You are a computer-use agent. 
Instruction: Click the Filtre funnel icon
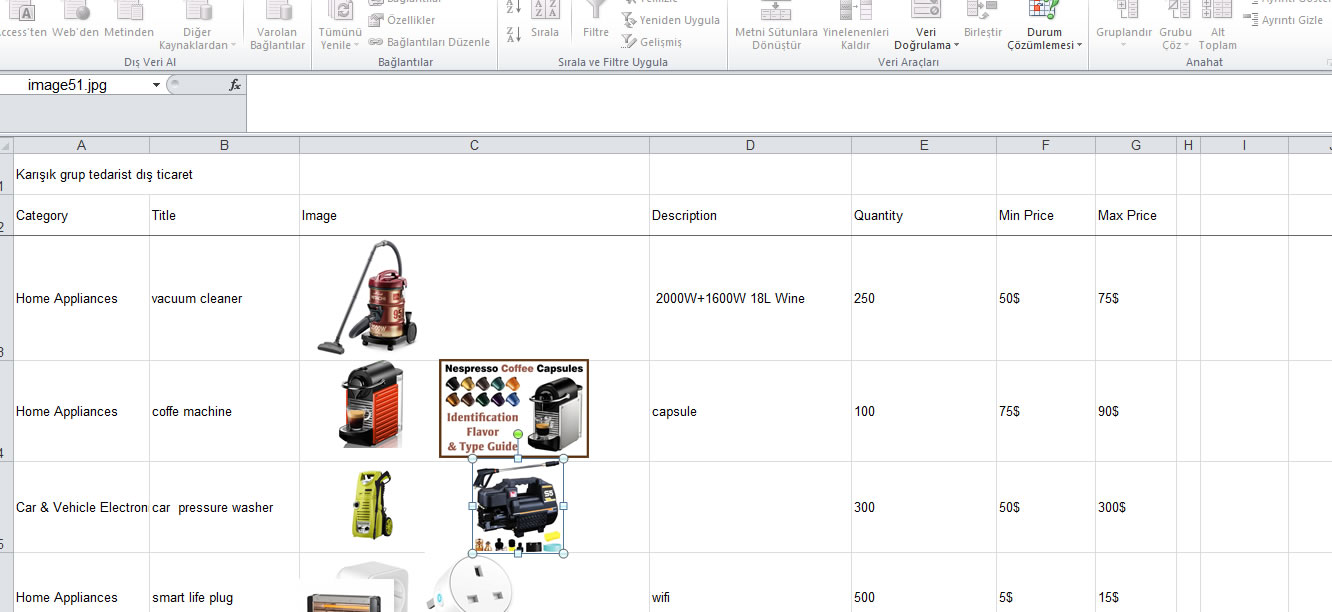(x=596, y=10)
